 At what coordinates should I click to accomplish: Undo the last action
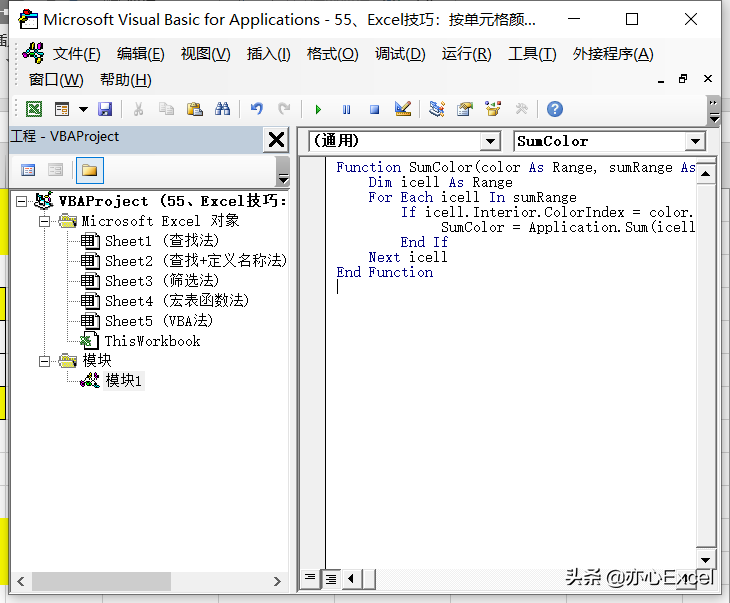pos(257,109)
